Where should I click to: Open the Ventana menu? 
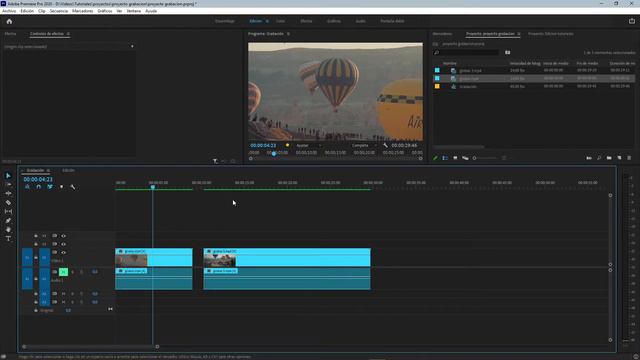(133, 11)
